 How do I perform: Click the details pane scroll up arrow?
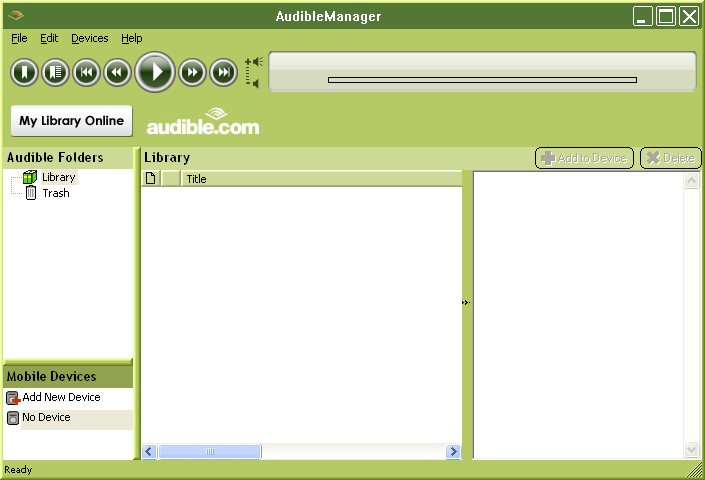pos(691,181)
